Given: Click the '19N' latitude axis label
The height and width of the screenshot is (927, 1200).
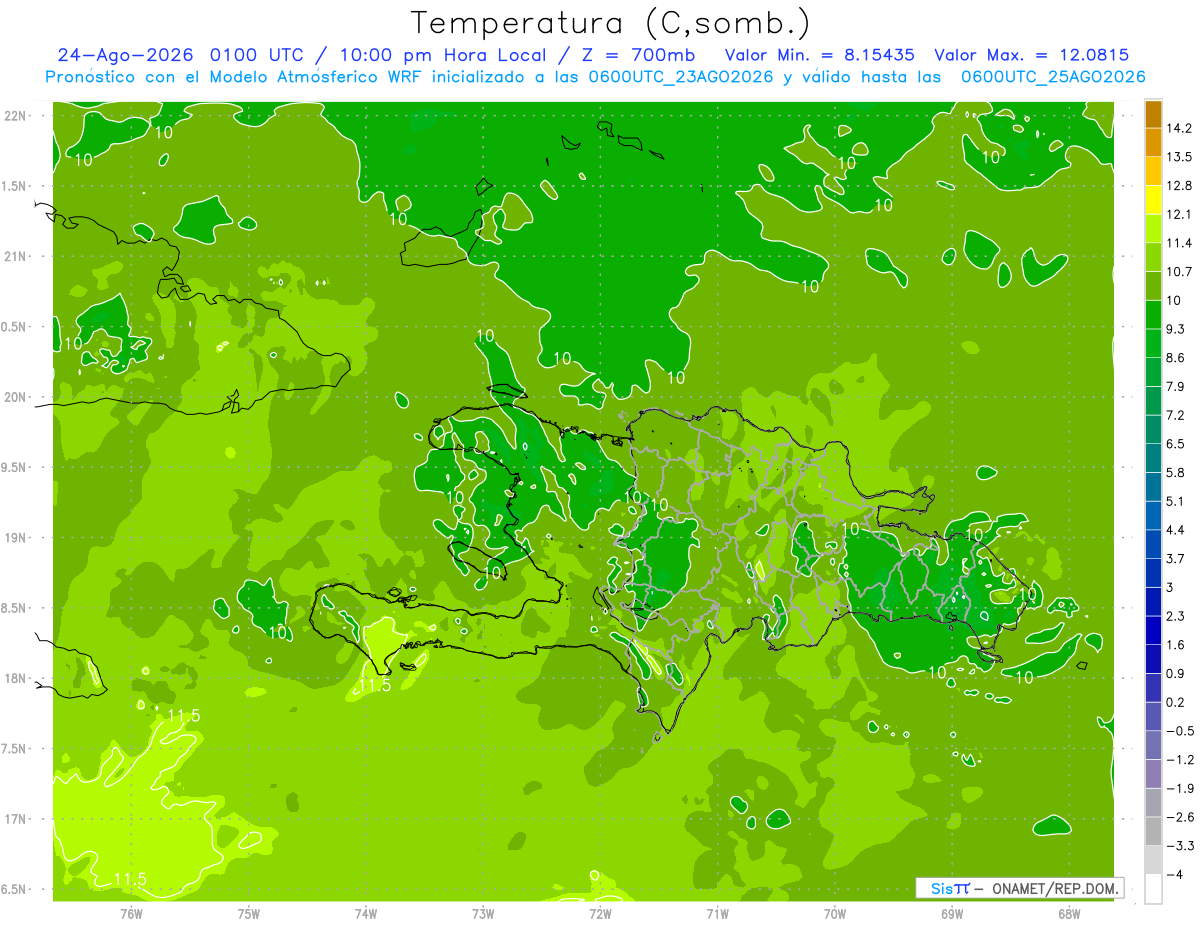Looking at the screenshot, I should [15, 538].
